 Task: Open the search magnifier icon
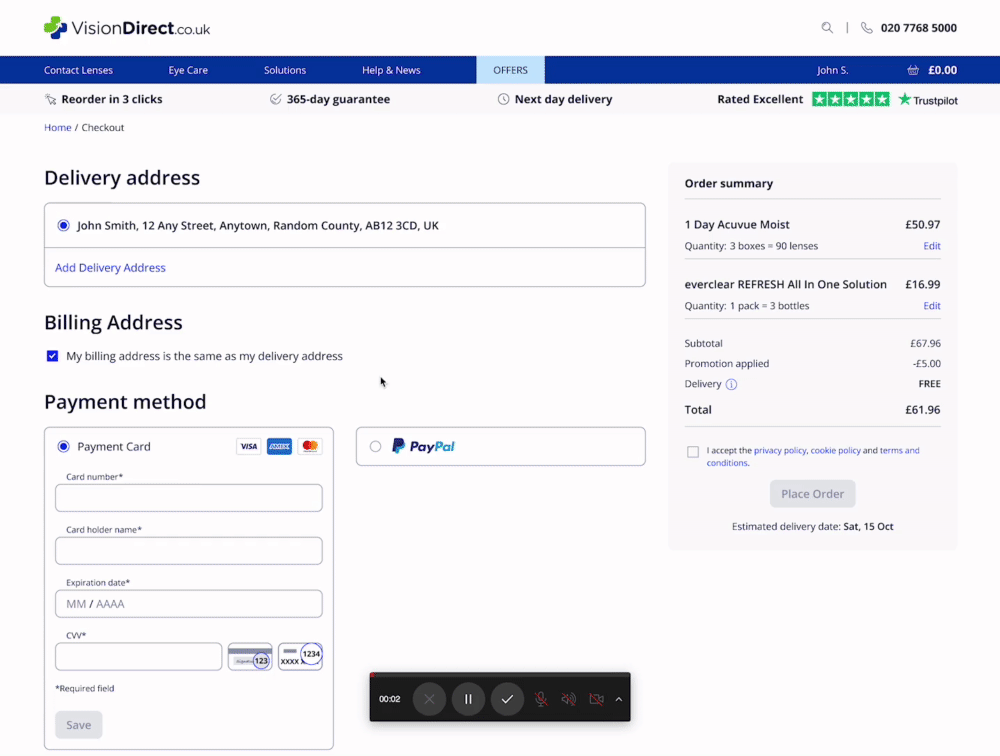(x=827, y=27)
